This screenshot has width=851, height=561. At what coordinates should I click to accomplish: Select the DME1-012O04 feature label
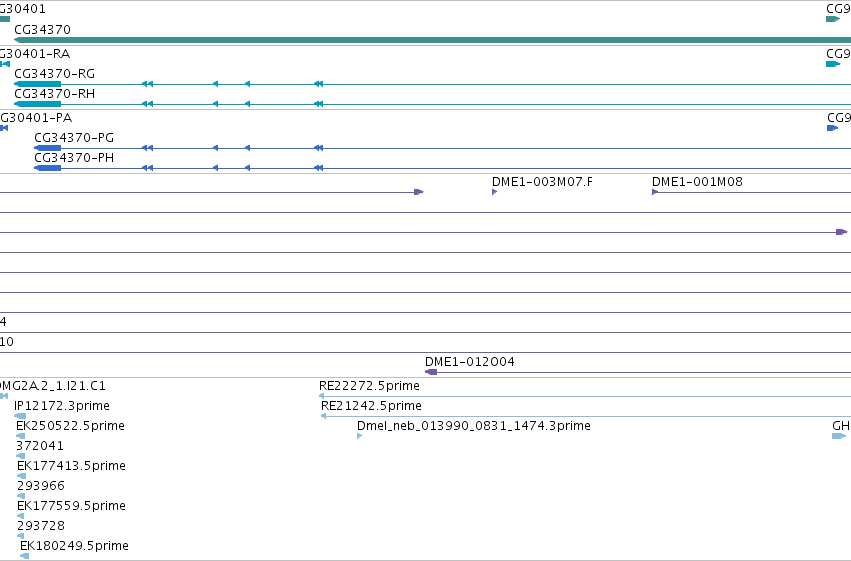click(469, 362)
